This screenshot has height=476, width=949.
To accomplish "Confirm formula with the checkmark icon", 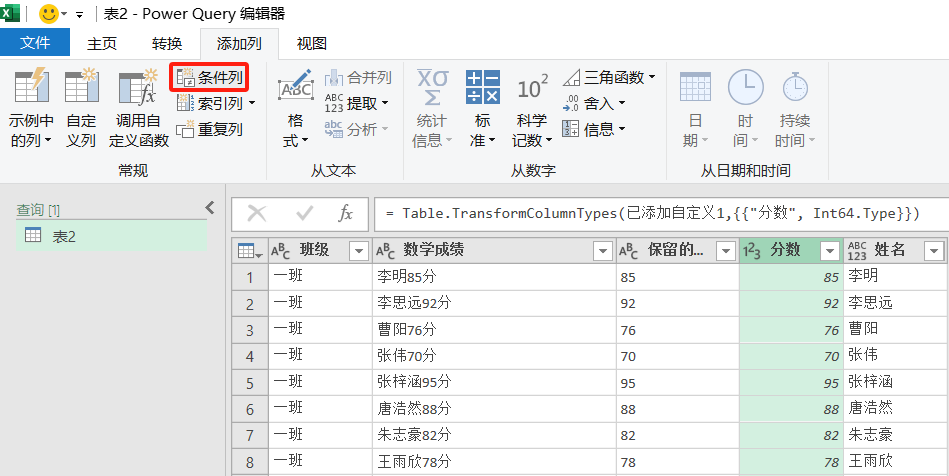I will 304,213.
